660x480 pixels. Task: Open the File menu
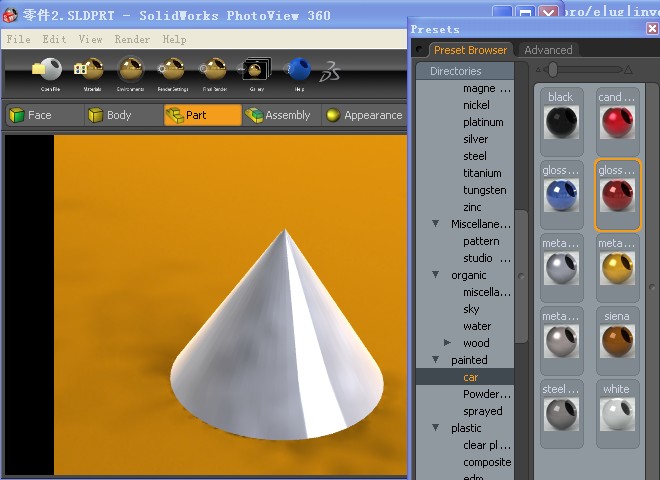click(x=18, y=39)
